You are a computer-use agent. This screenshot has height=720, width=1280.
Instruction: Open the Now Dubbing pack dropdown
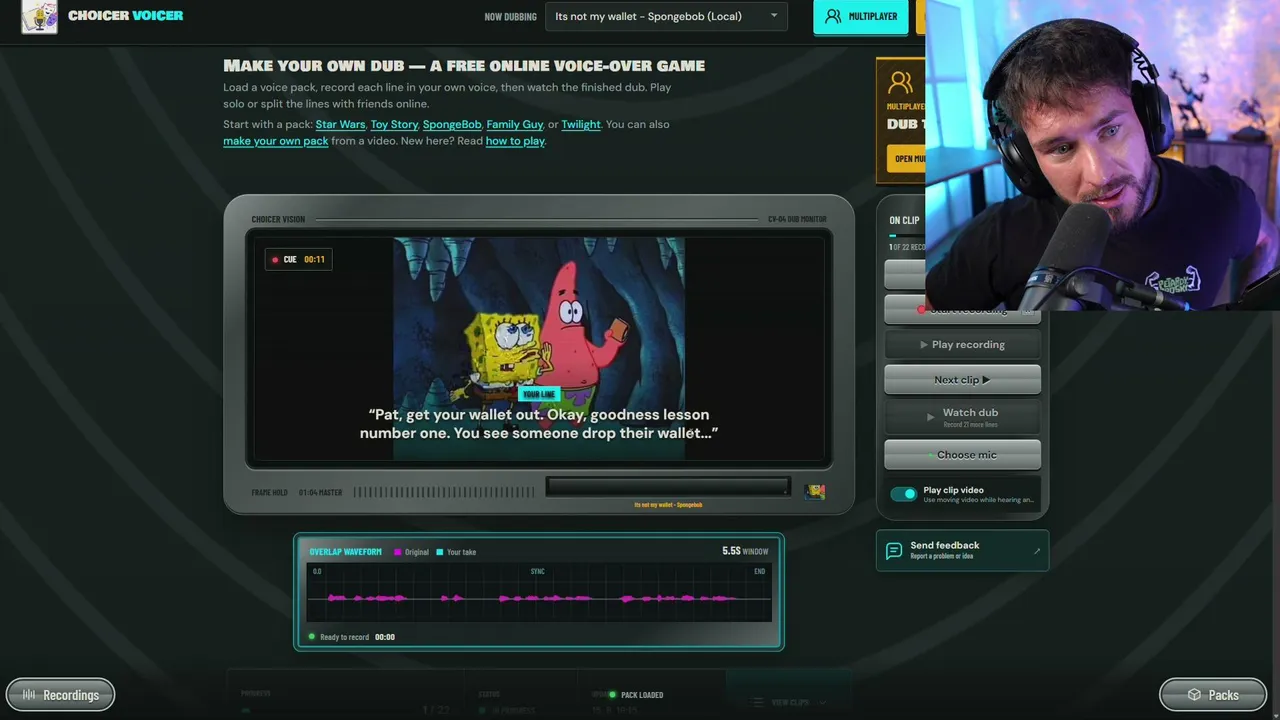click(666, 16)
